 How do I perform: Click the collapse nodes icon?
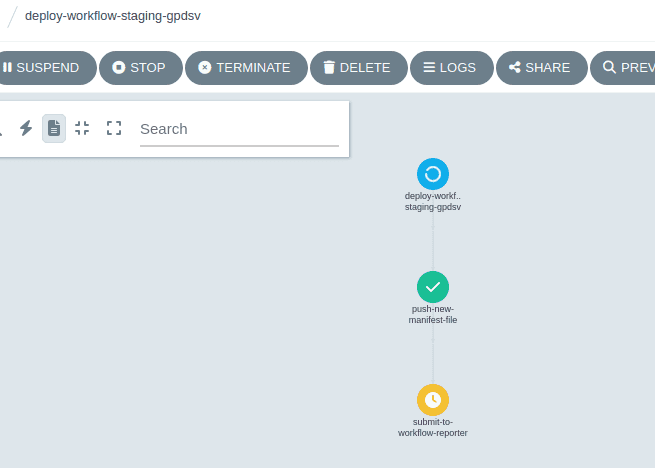(x=82, y=128)
